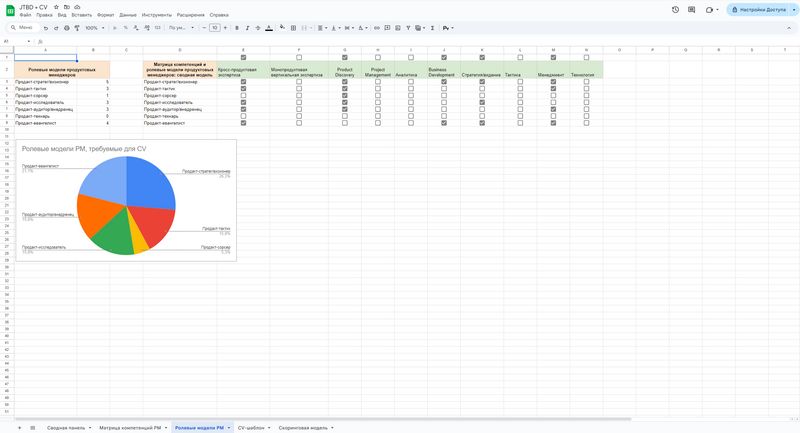The height and width of the screenshot is (433, 800).
Task: Add a new sheet with plus icon
Action: (x=18, y=427)
